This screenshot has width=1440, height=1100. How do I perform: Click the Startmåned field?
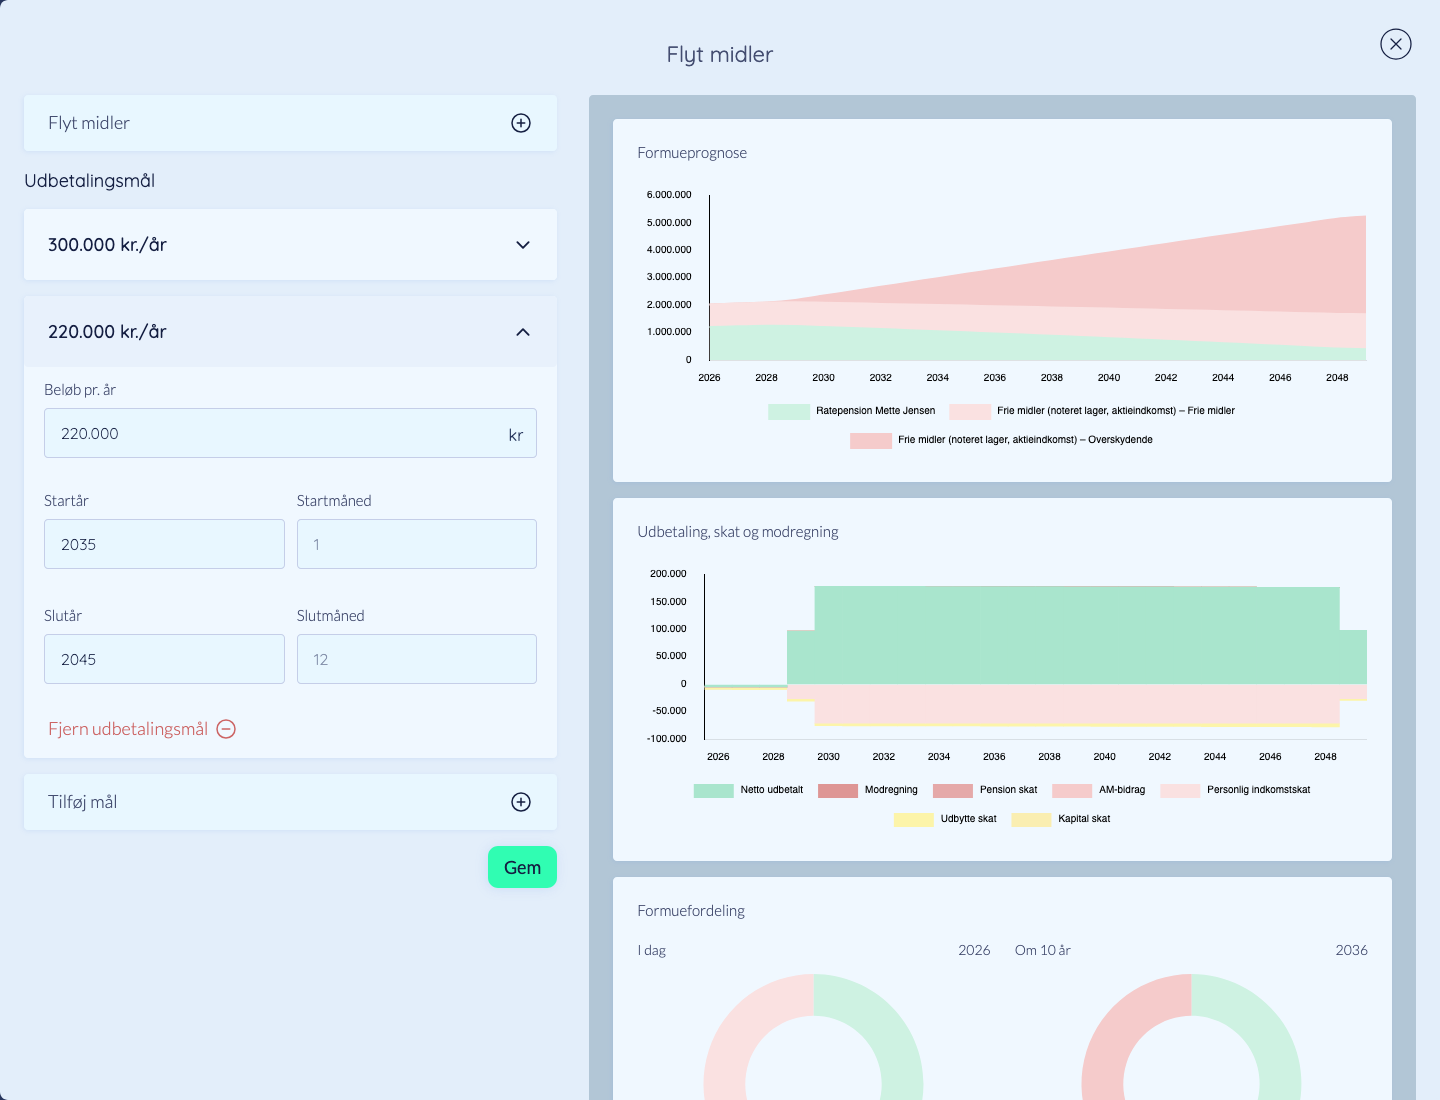[417, 544]
